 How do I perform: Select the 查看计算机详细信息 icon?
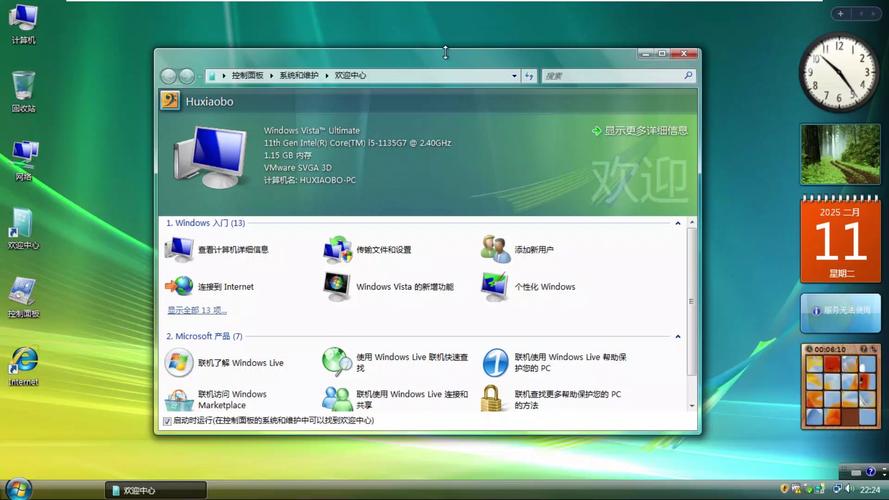pos(179,249)
